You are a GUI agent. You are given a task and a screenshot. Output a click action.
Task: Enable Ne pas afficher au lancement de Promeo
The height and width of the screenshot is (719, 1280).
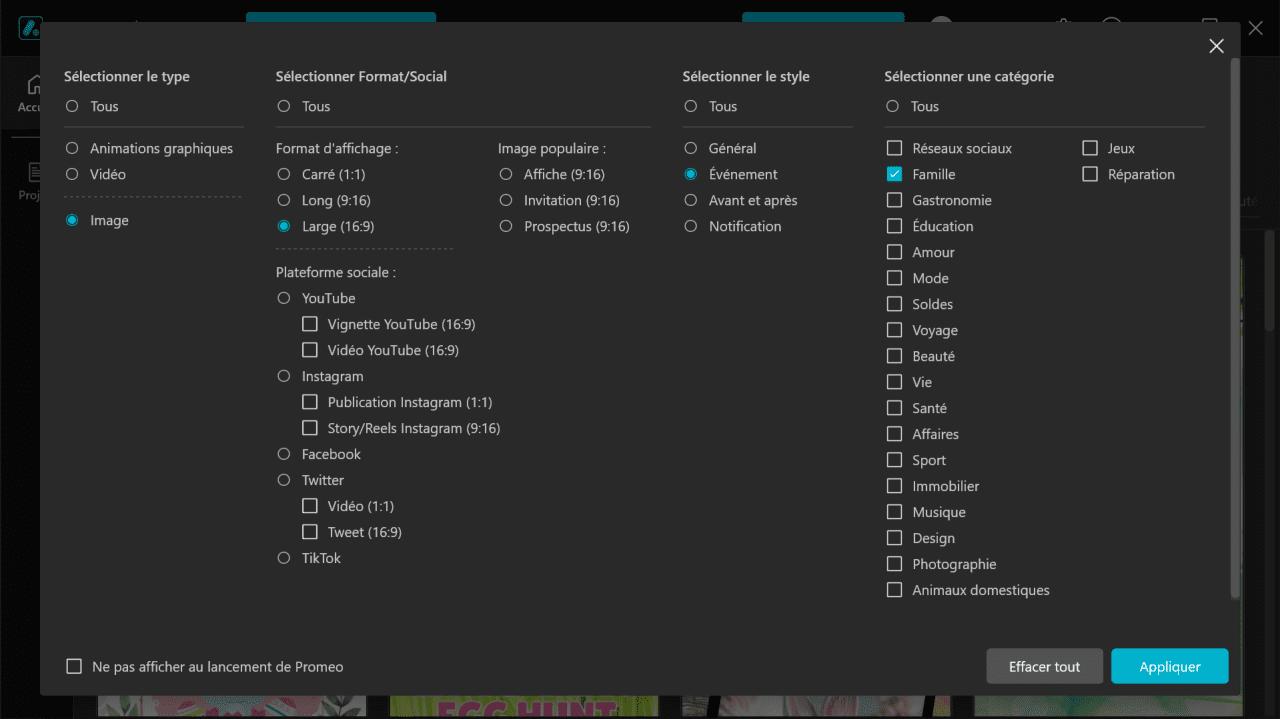click(74, 666)
